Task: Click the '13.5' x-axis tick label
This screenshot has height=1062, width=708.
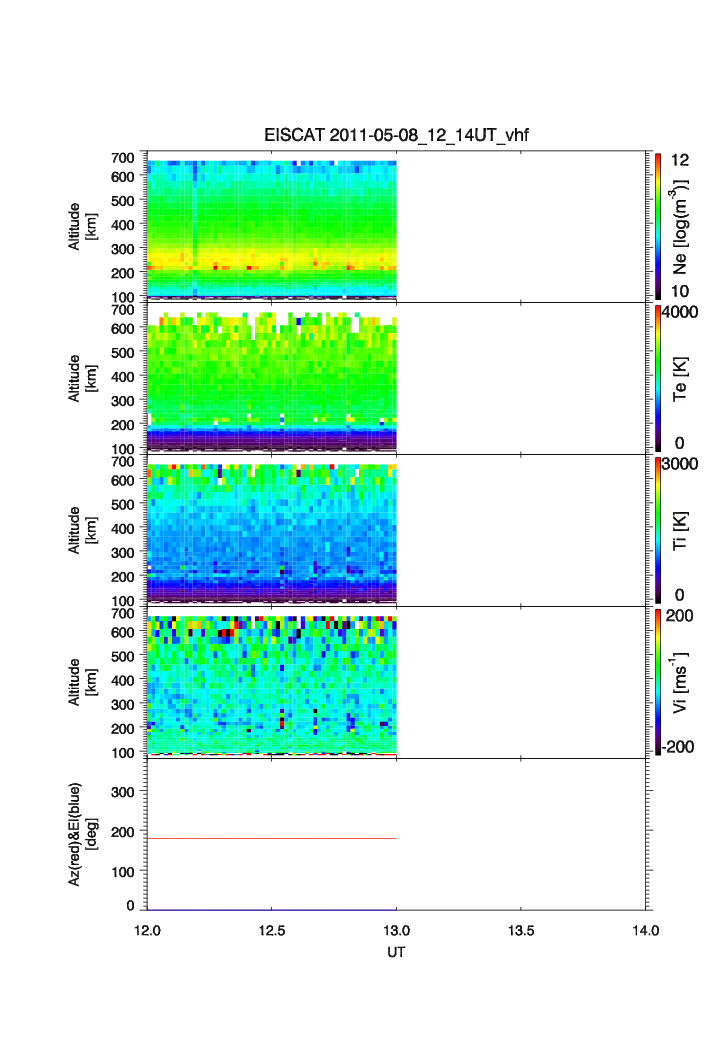Action: click(x=521, y=931)
